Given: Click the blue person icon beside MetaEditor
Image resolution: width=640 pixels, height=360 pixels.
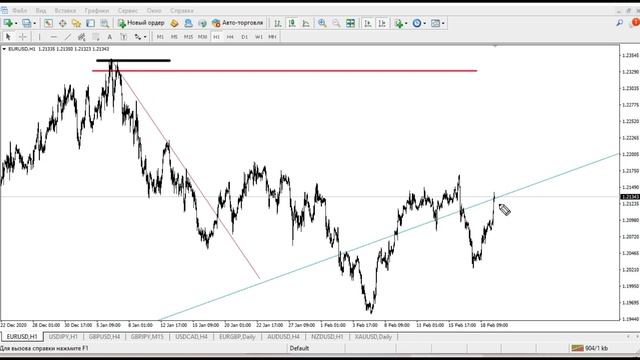Looking at the screenshot, I should coord(188,23).
